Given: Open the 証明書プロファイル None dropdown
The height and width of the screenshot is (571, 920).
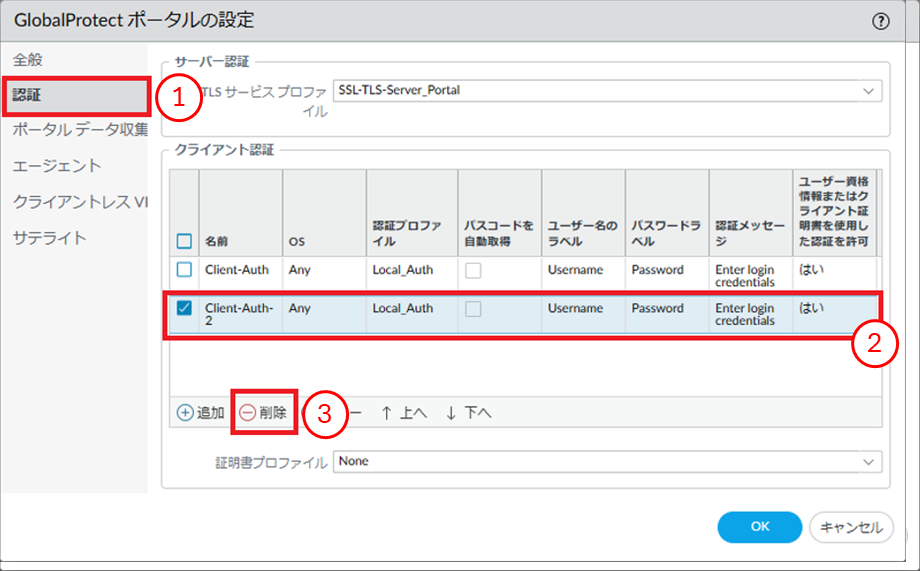Looking at the screenshot, I should point(866,461).
